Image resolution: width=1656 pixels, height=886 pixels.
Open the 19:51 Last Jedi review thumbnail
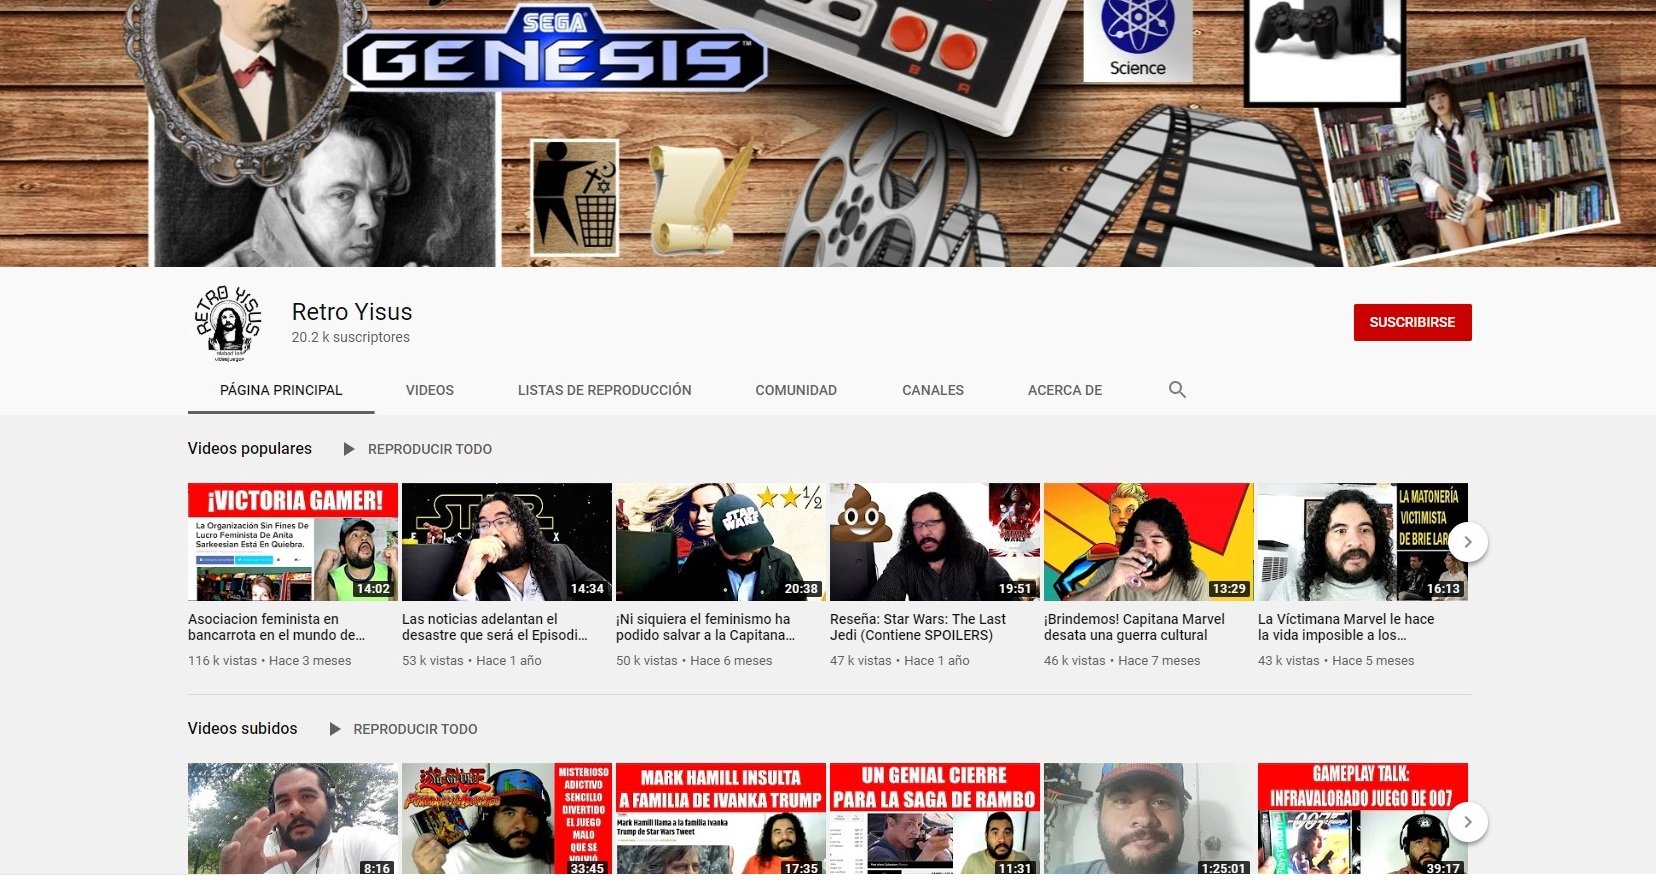coord(935,542)
